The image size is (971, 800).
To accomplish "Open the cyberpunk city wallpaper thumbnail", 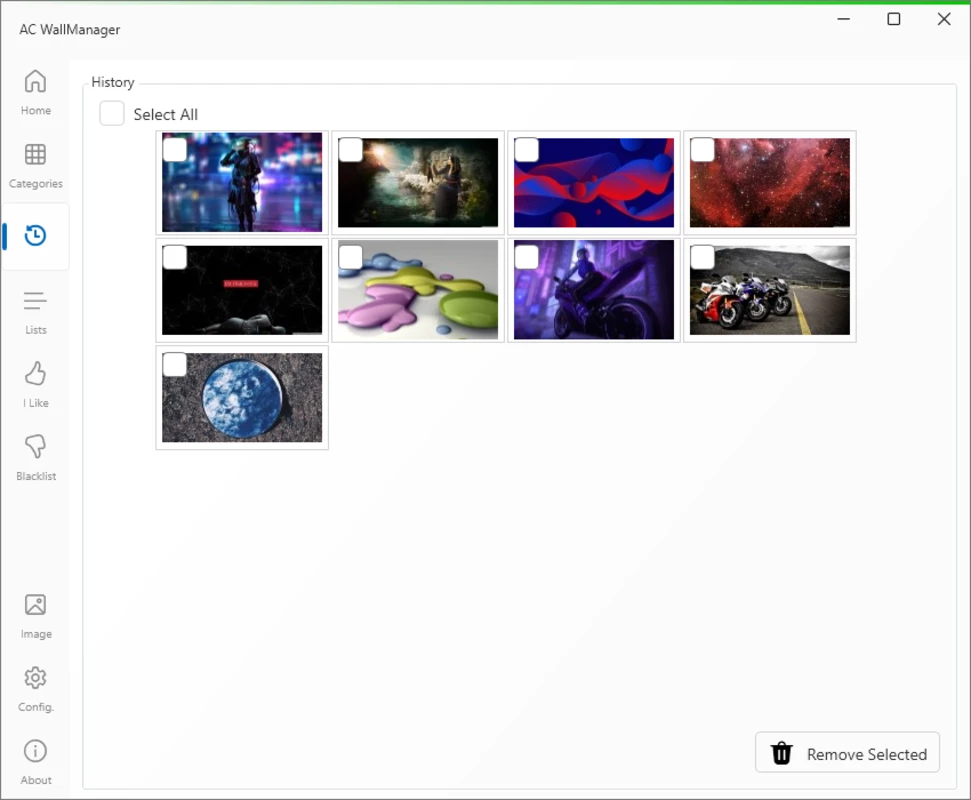I will point(242,183).
